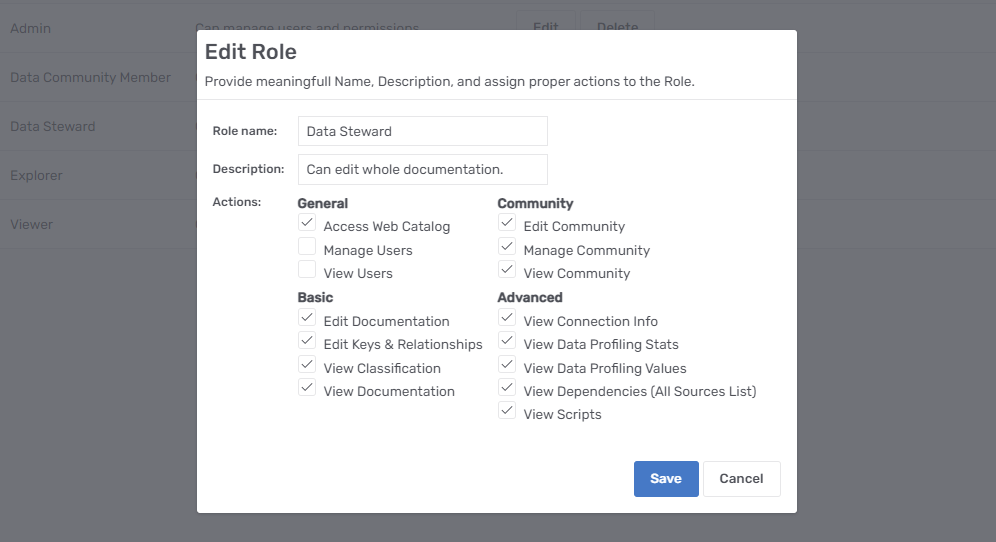
Task: Disable the Edit Community checkbox
Action: coord(507,223)
